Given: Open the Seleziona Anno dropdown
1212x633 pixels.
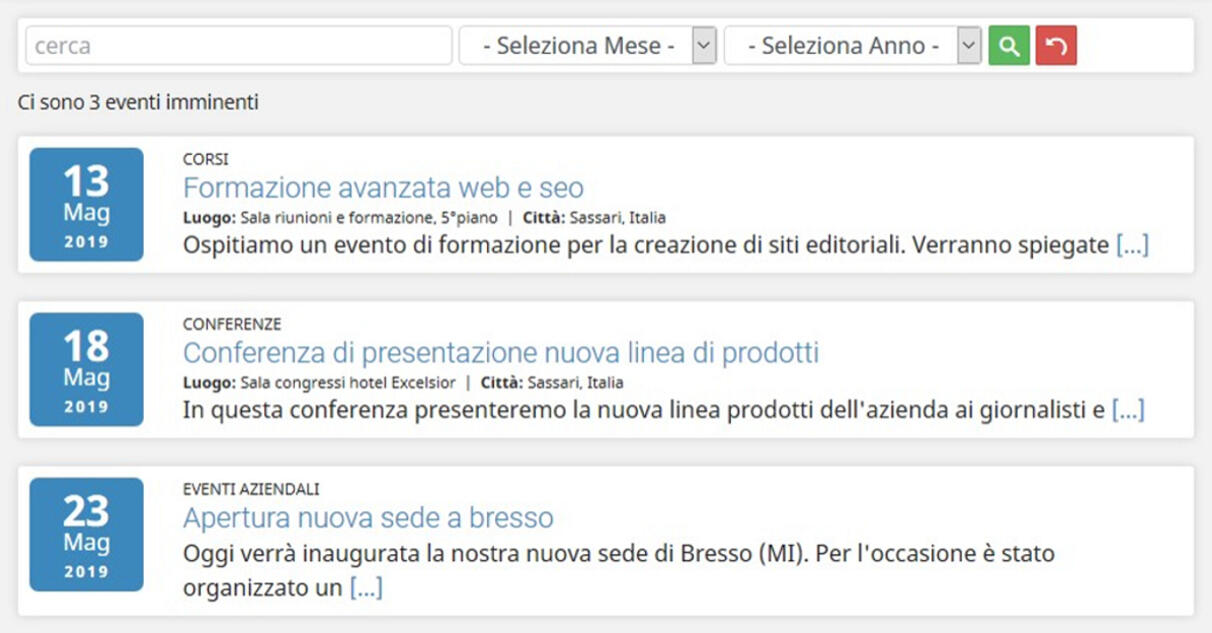Looking at the screenshot, I should [853, 46].
